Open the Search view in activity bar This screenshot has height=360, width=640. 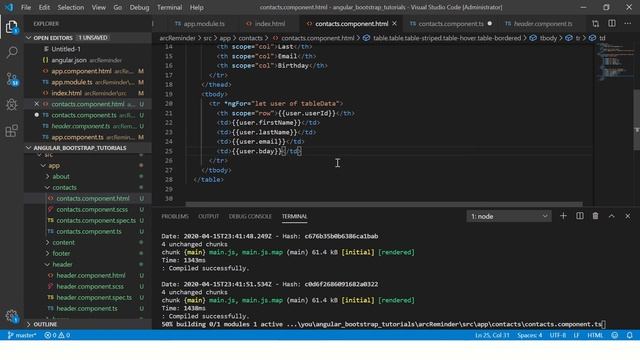(12, 52)
